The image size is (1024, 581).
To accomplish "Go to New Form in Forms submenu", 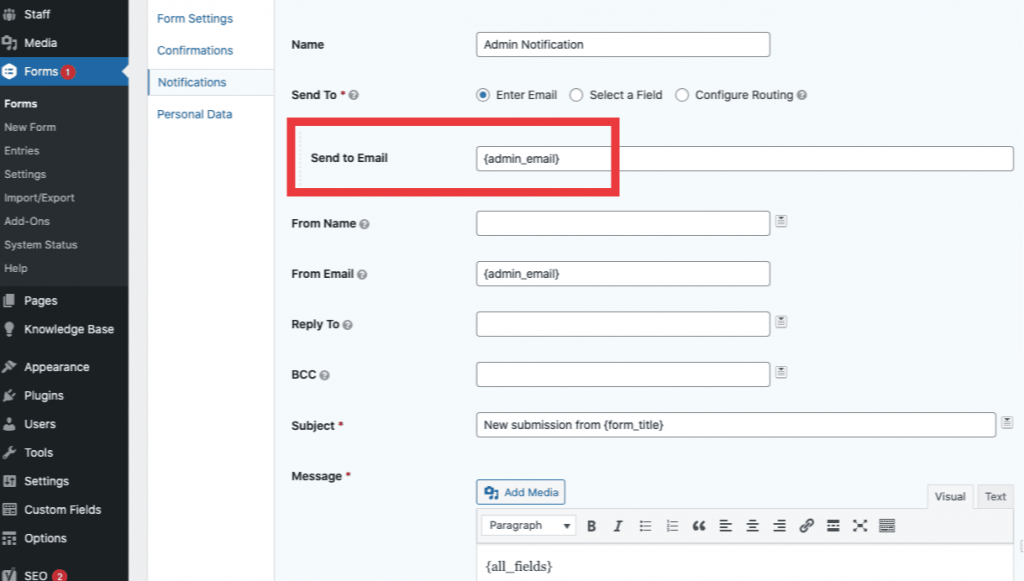I will [30, 127].
